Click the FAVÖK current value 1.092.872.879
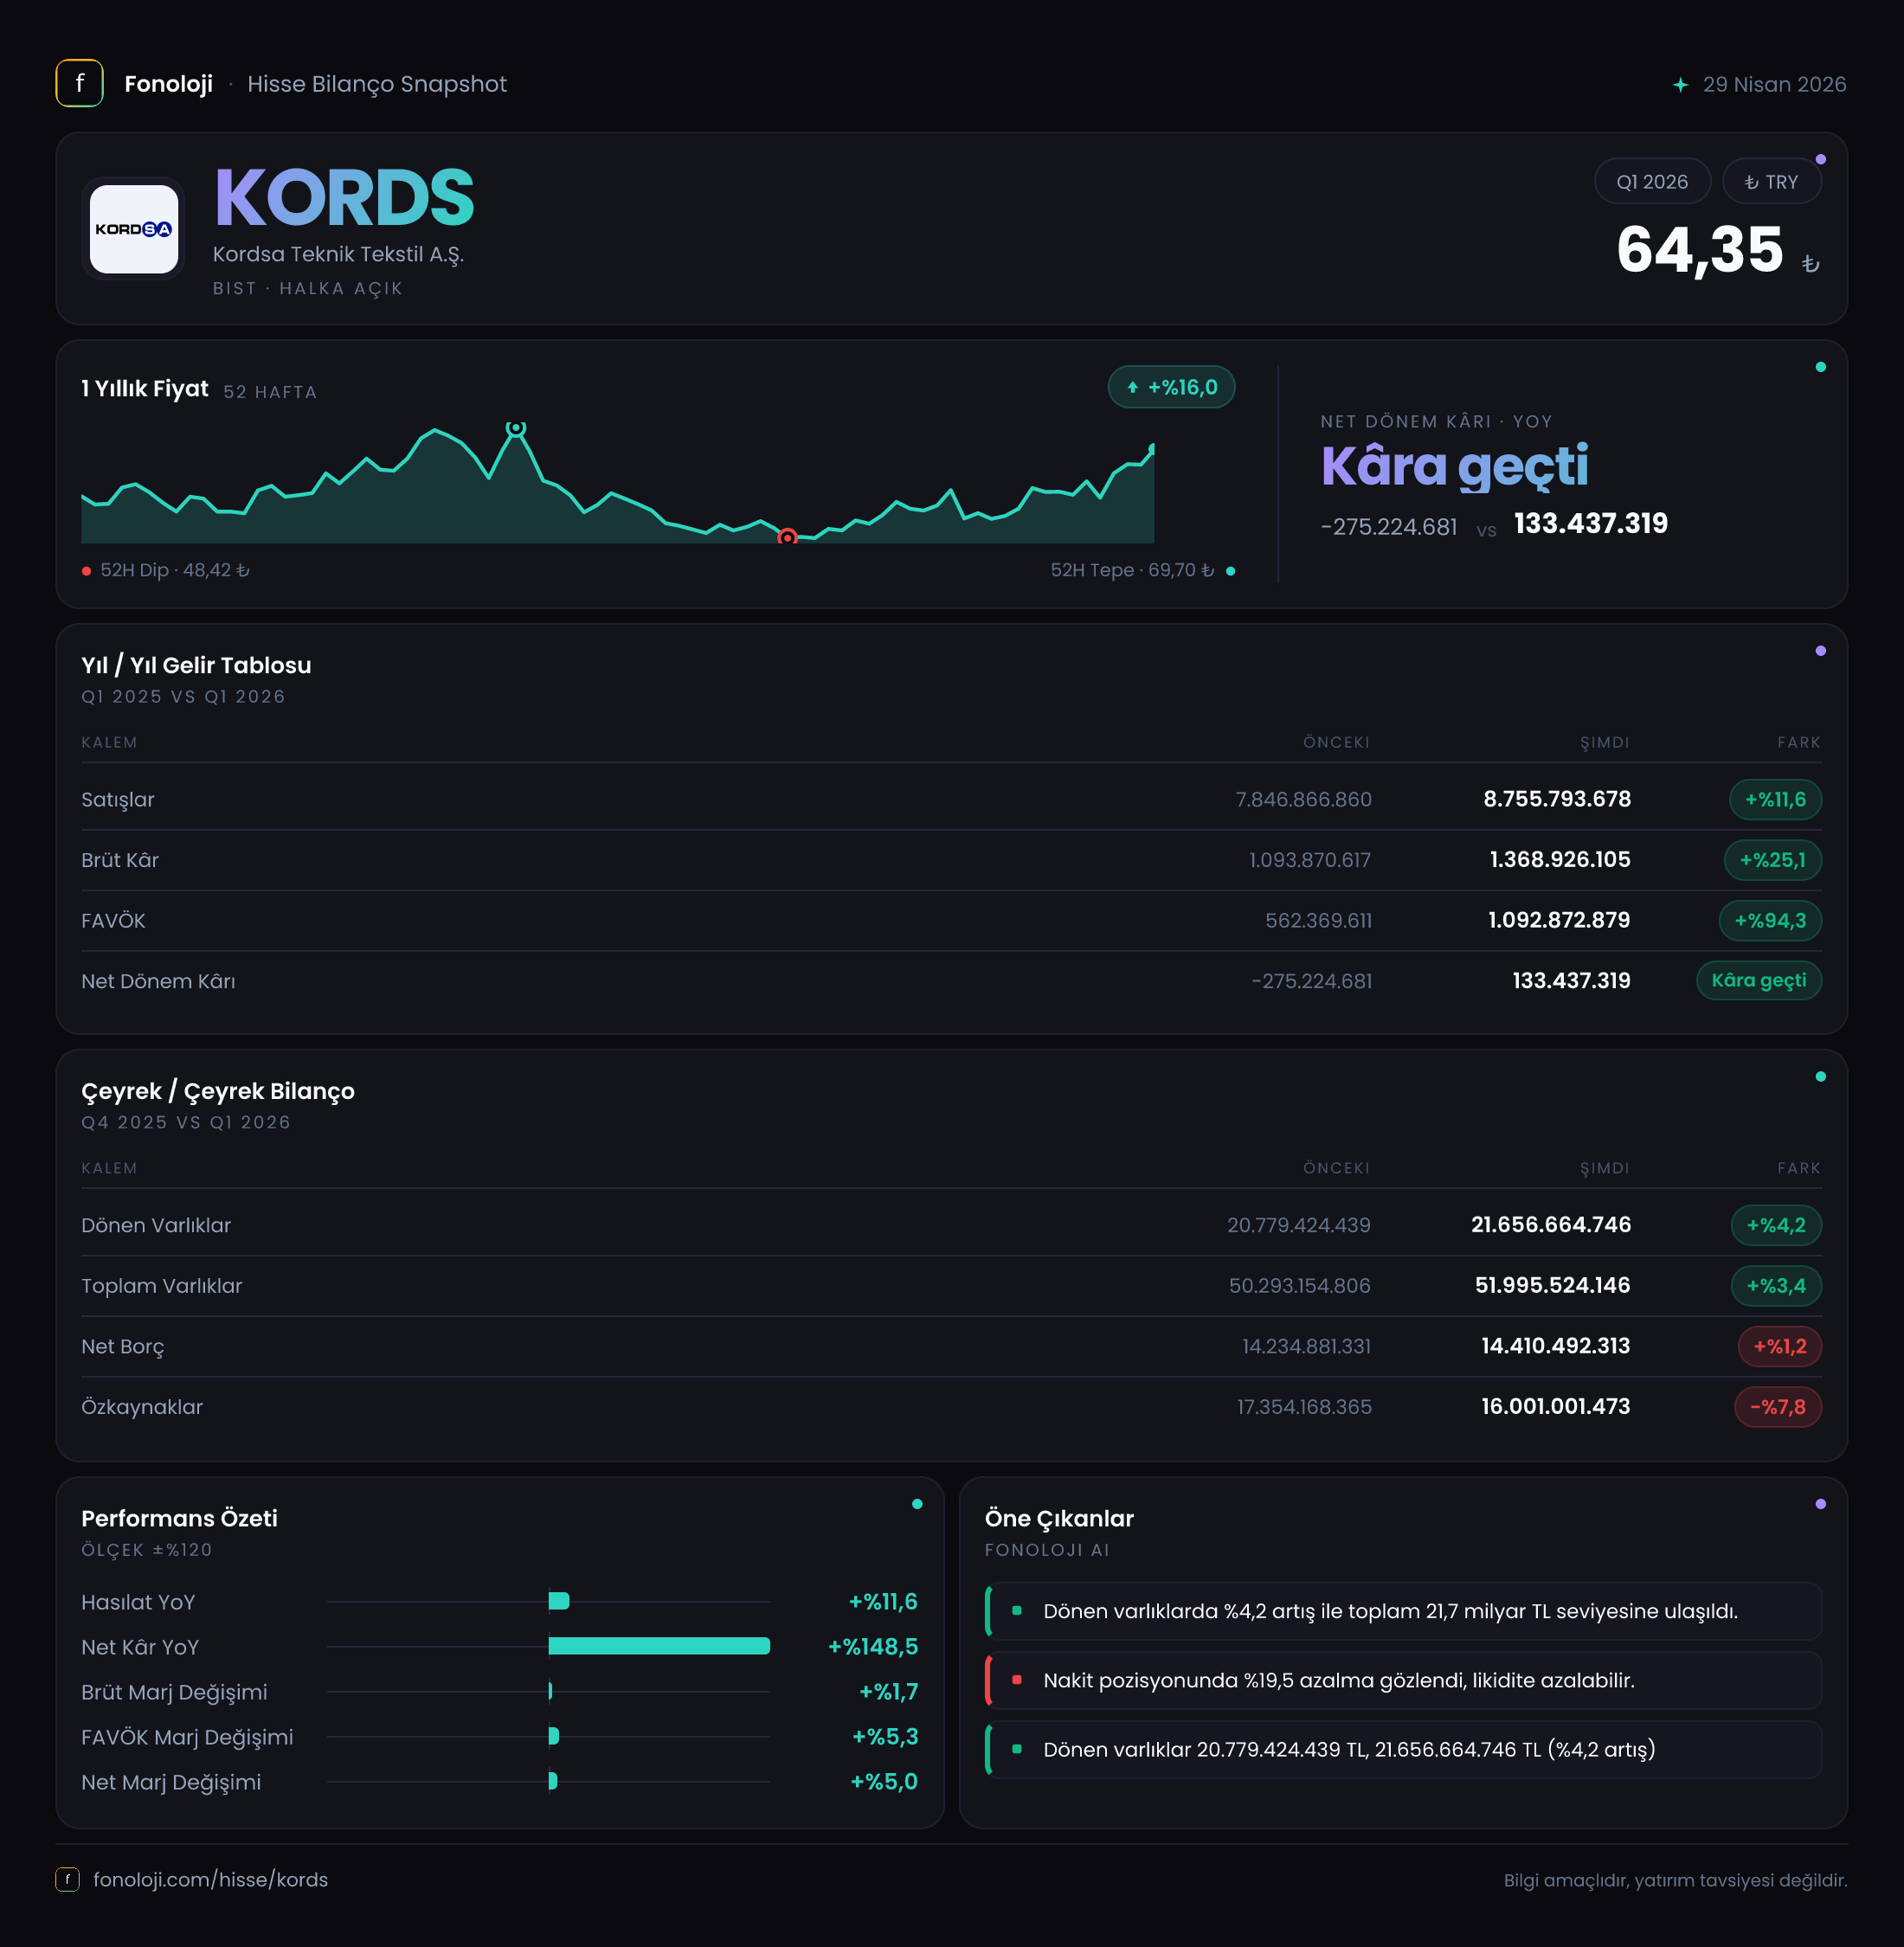 (1559, 920)
